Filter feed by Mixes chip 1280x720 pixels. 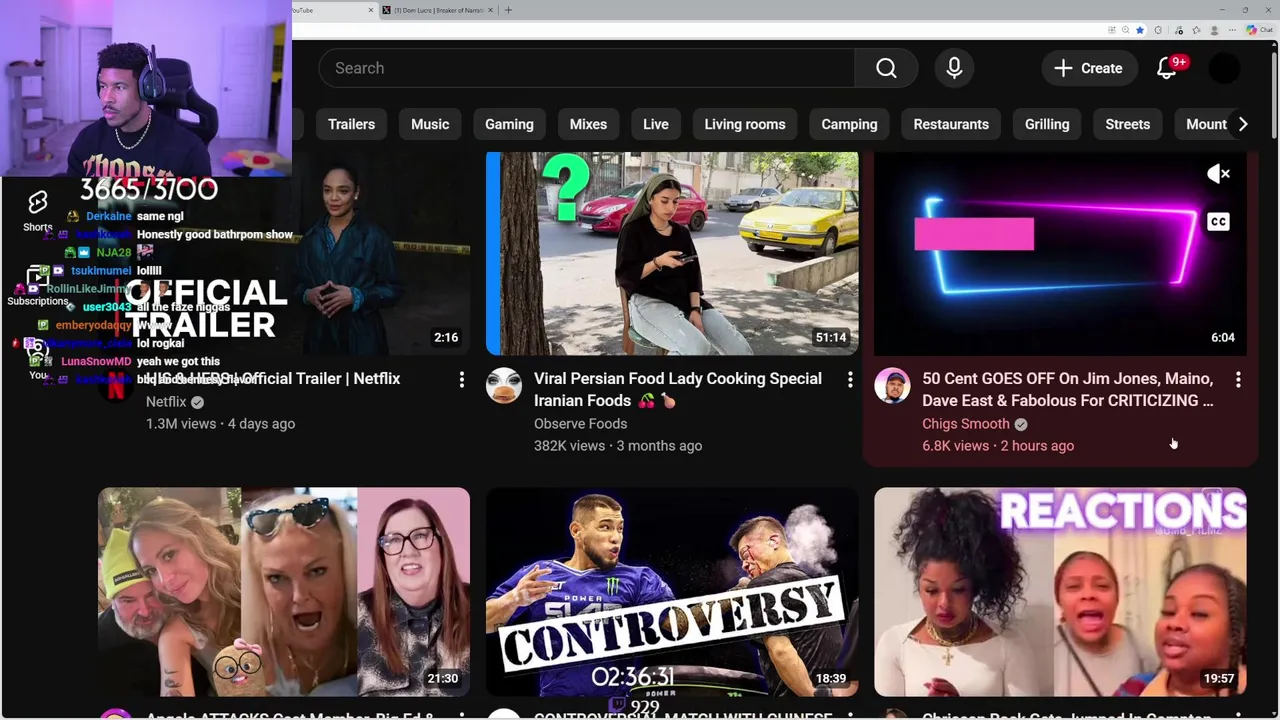pyautogui.click(x=588, y=124)
